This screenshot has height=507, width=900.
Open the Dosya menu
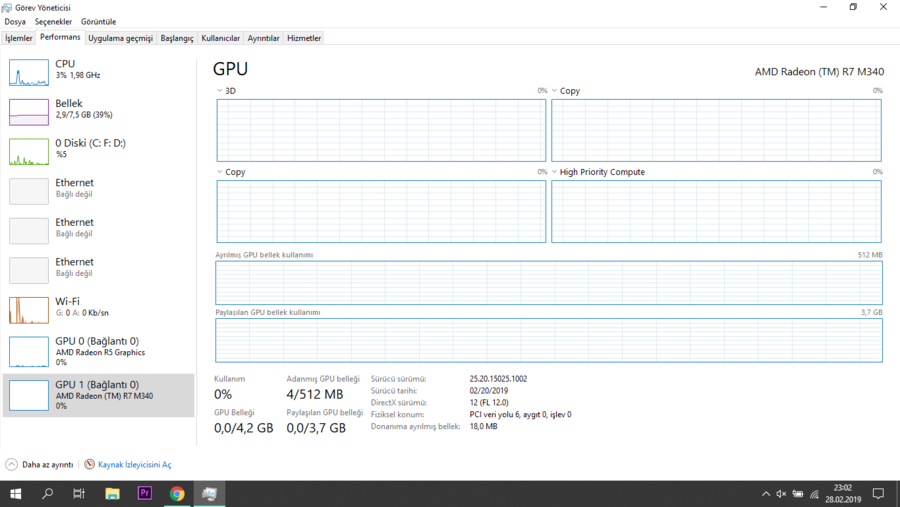point(15,22)
